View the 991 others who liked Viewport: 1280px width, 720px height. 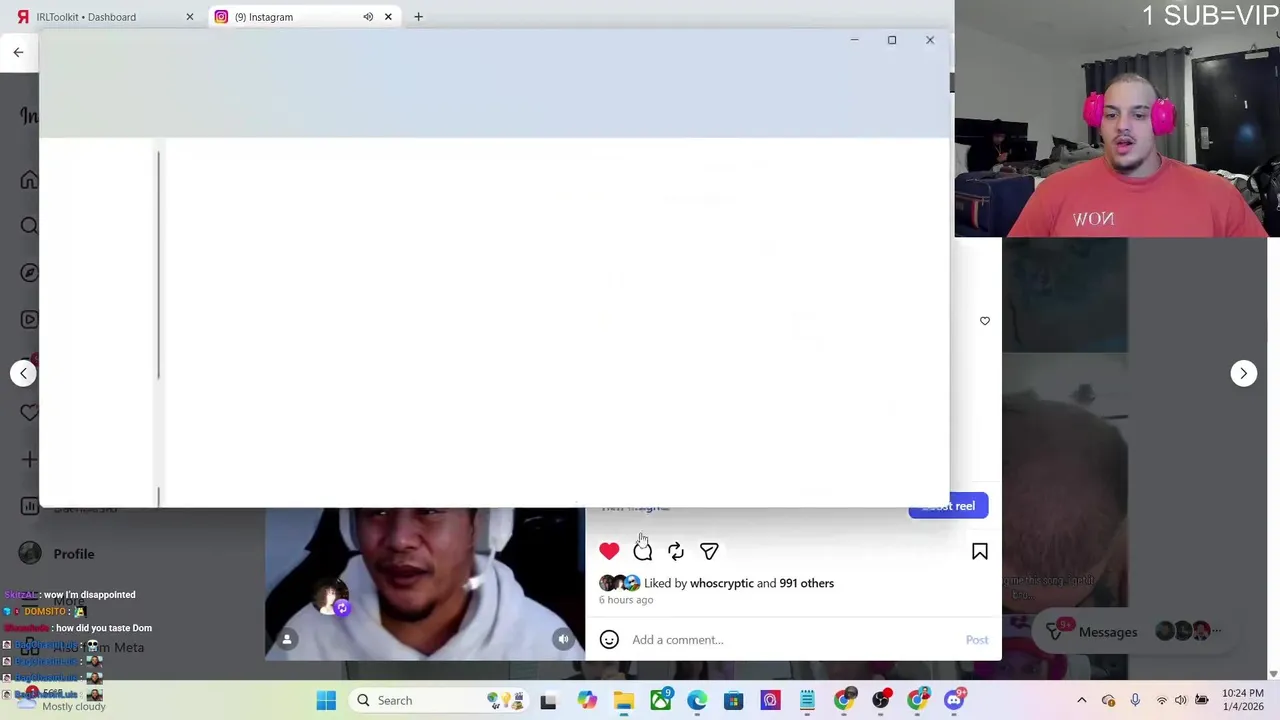click(806, 583)
